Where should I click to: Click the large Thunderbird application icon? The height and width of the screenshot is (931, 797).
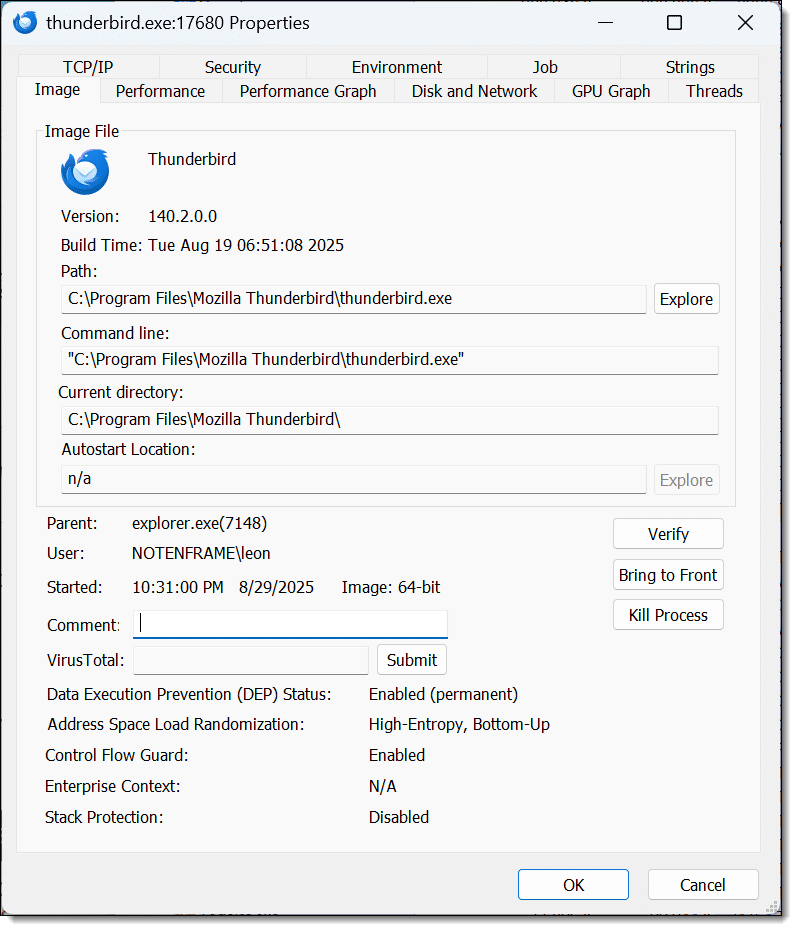pos(85,172)
